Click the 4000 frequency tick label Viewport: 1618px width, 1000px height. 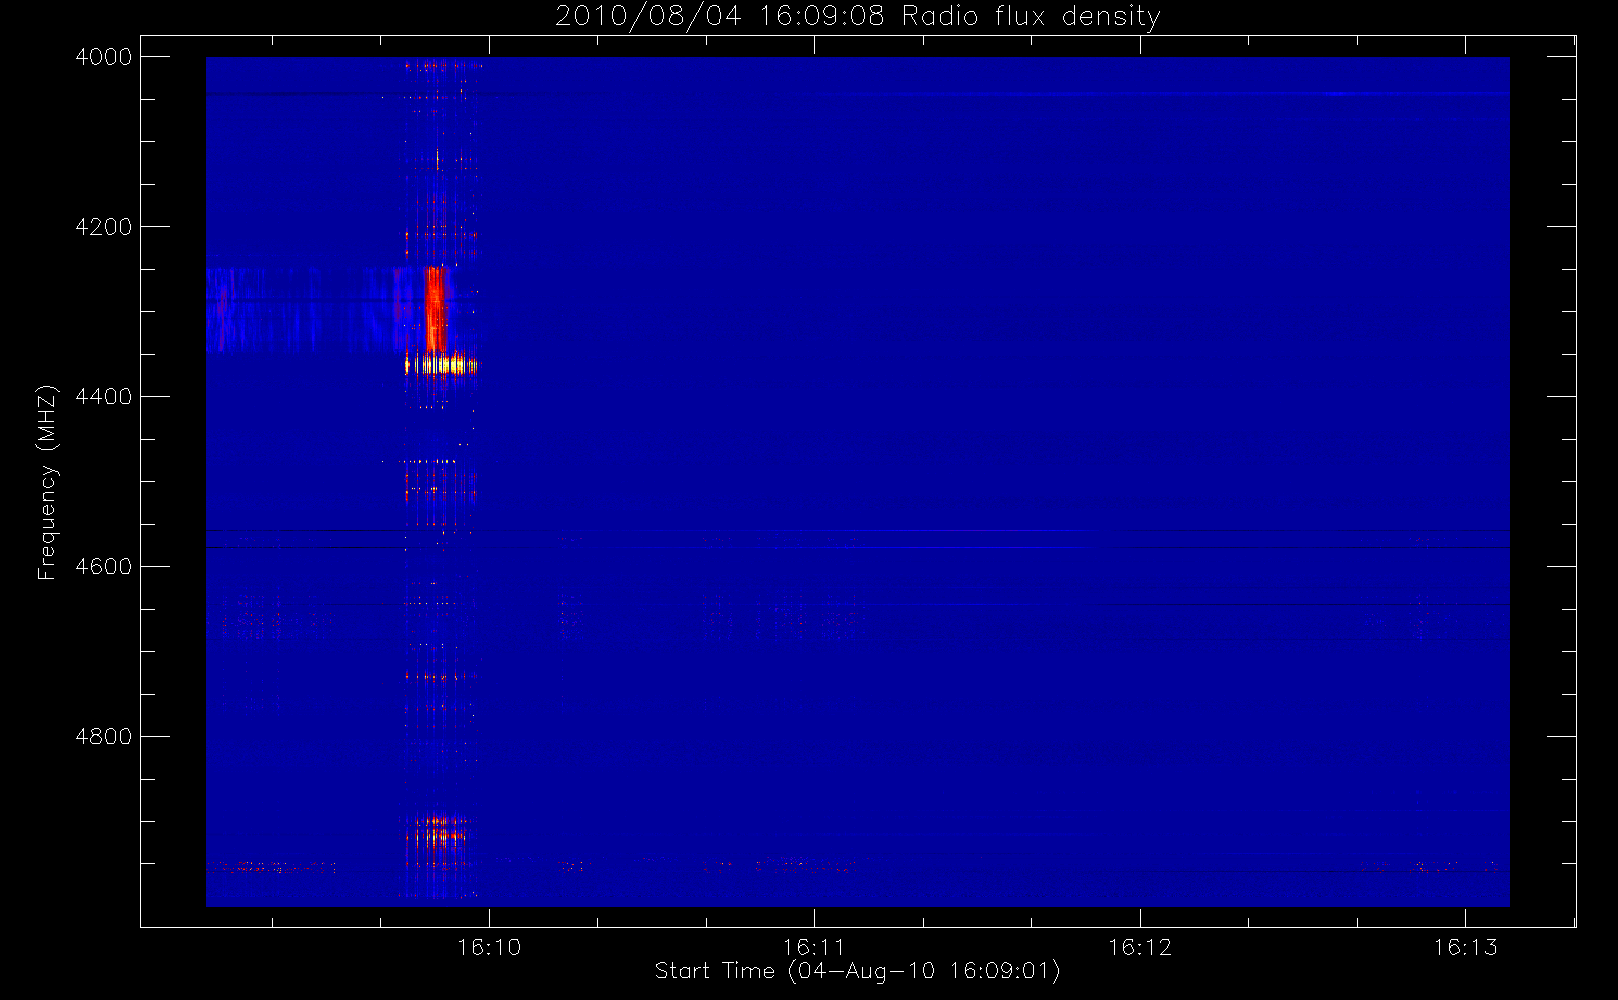[x=104, y=57]
